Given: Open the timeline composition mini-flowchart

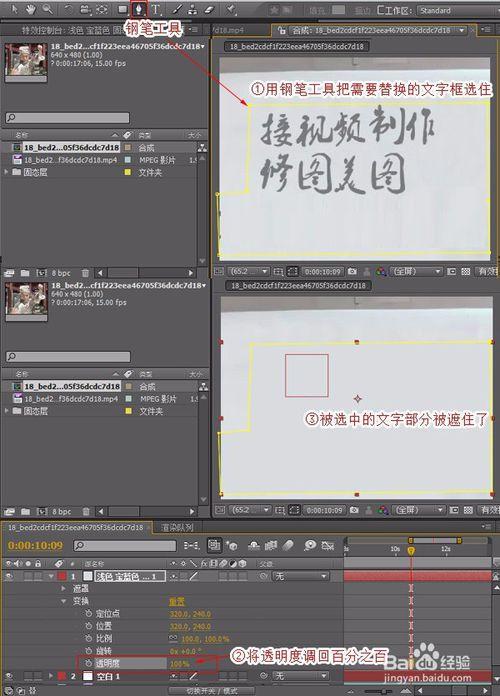Looking at the screenshot, I should [191, 545].
